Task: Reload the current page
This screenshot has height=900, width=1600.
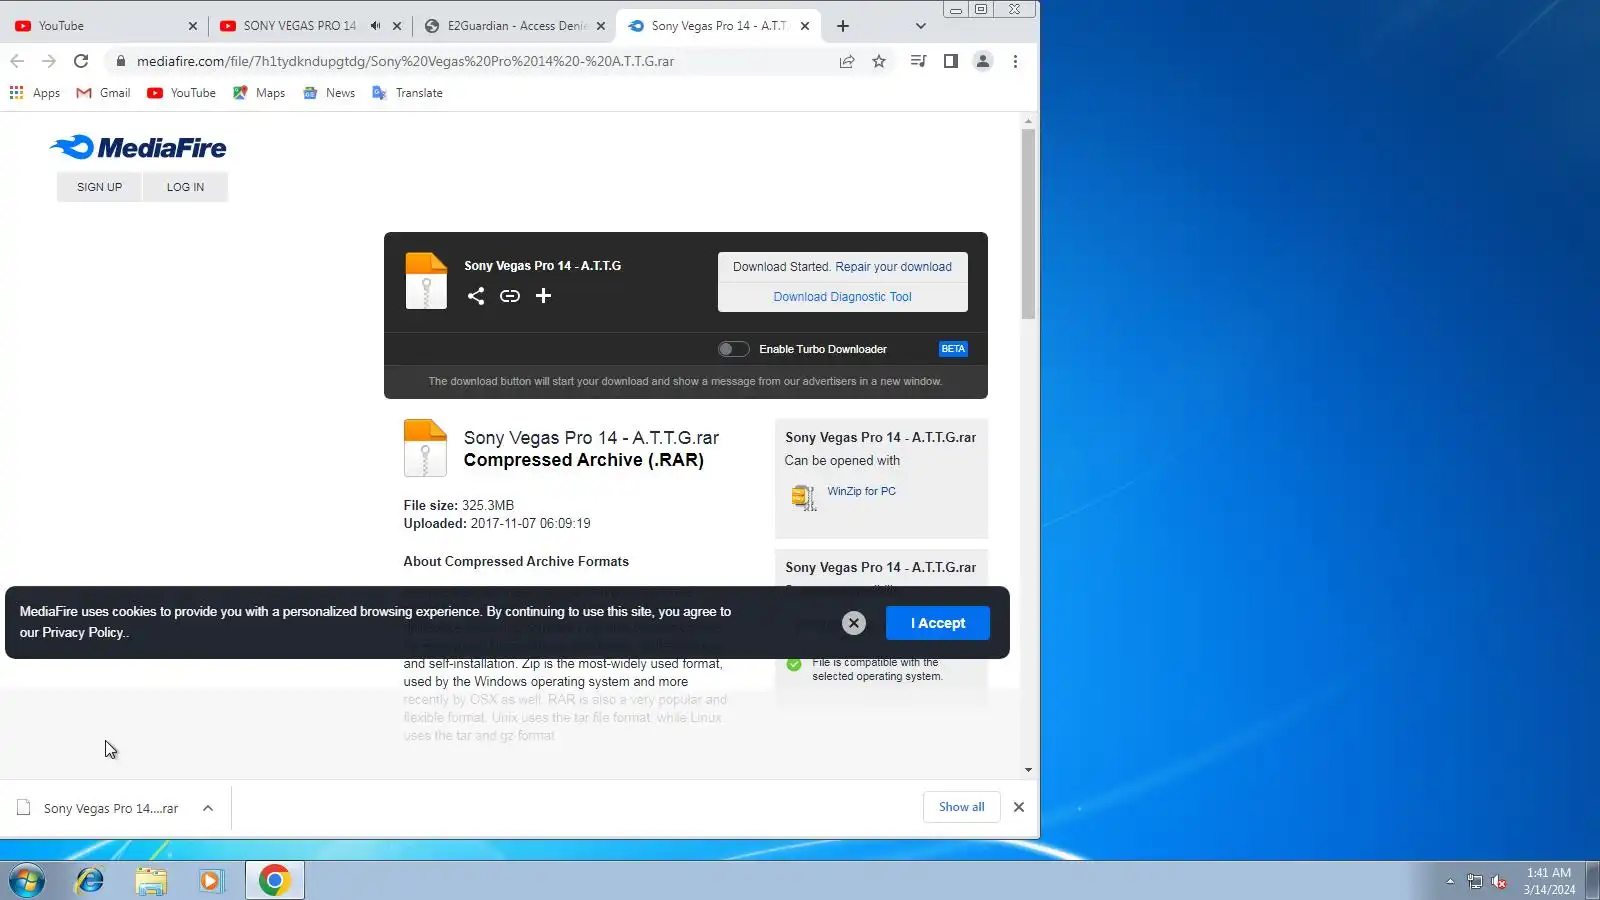Action: 81,61
